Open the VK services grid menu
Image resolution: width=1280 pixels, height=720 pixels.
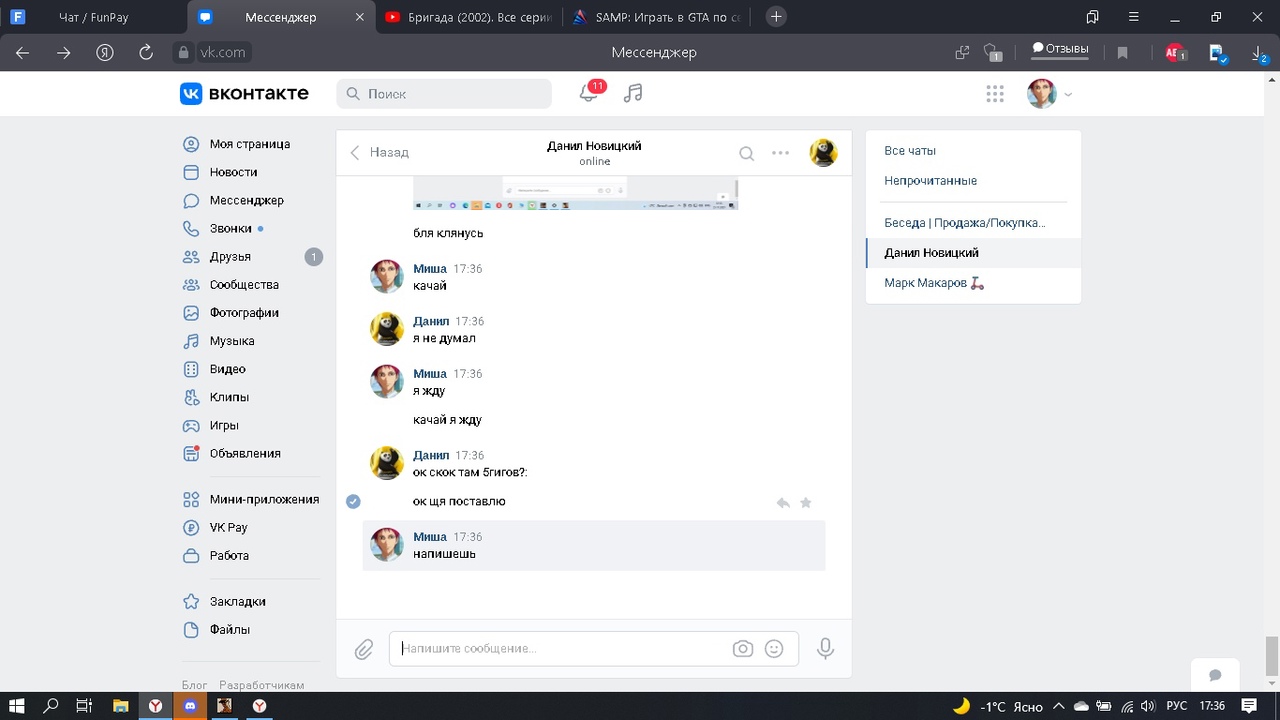coord(995,94)
